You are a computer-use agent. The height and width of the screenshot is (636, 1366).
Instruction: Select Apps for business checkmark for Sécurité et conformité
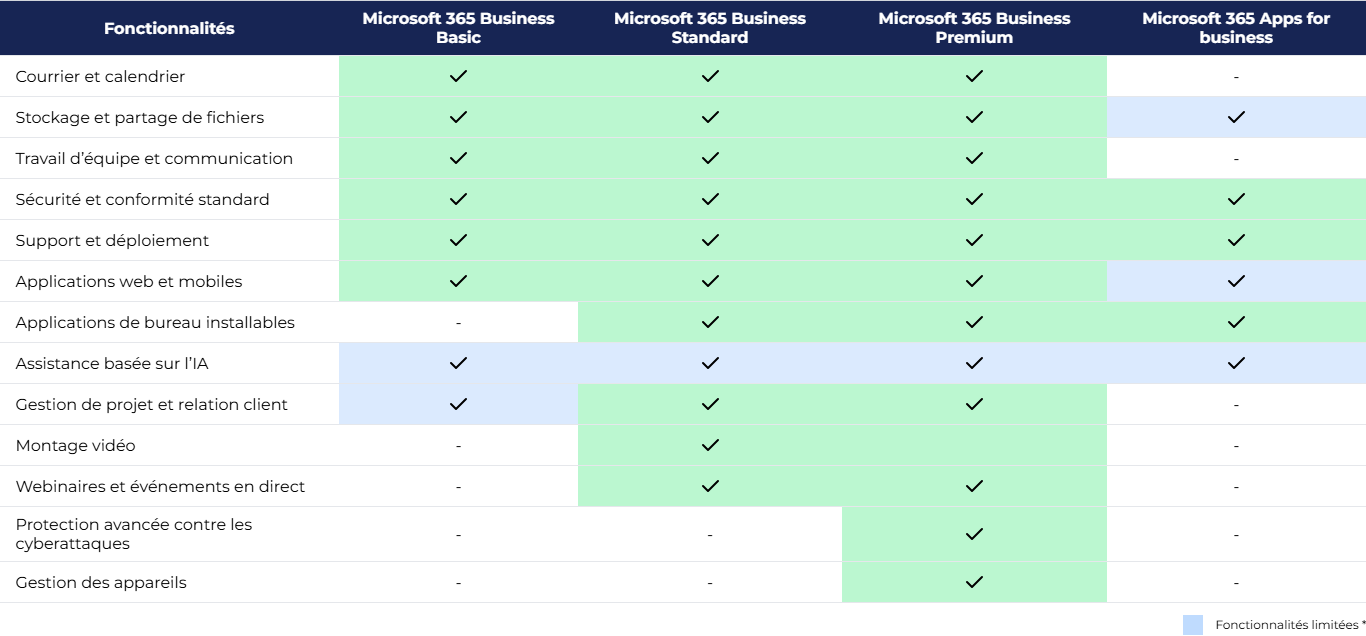pos(1236,199)
